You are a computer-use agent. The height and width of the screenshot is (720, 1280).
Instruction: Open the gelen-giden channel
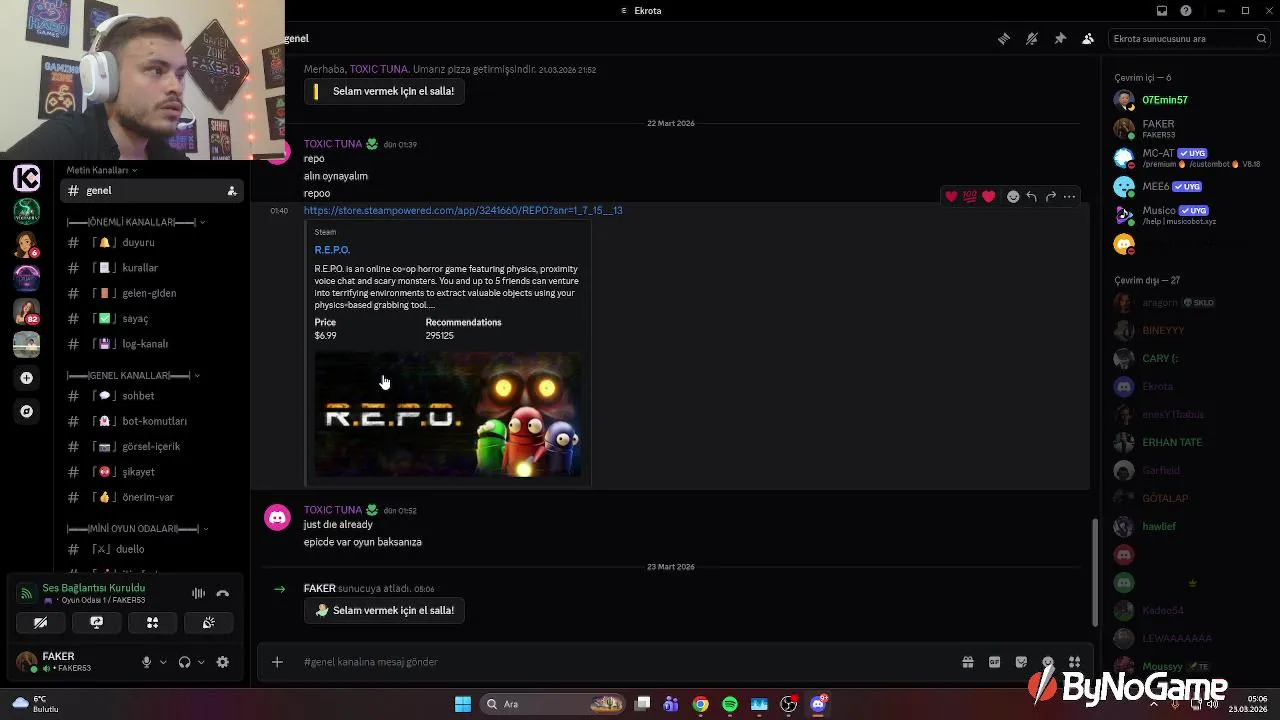click(152, 294)
